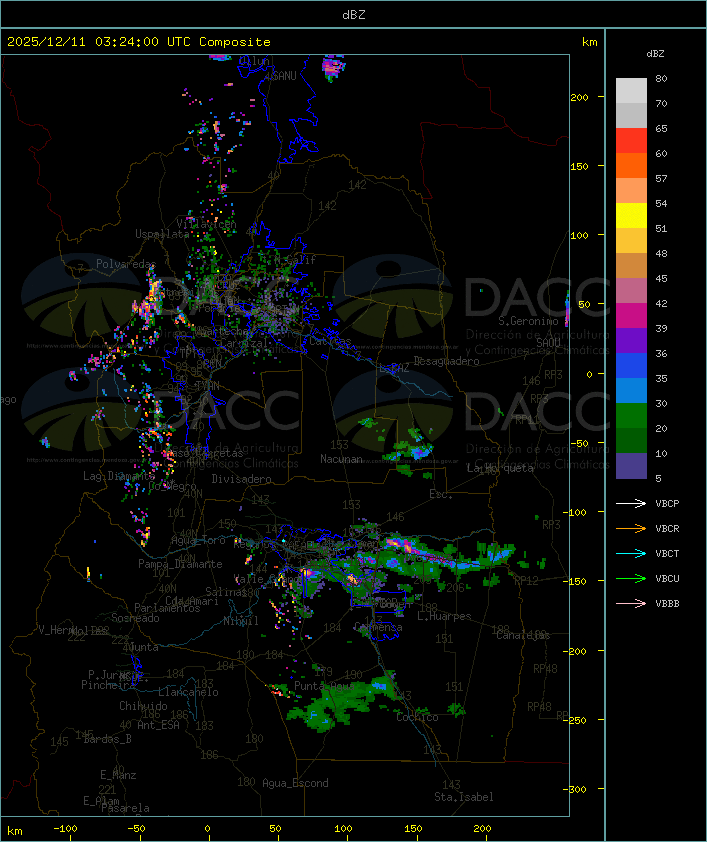Click the Nihuil place label
The width and height of the screenshot is (707, 842).
(241, 621)
